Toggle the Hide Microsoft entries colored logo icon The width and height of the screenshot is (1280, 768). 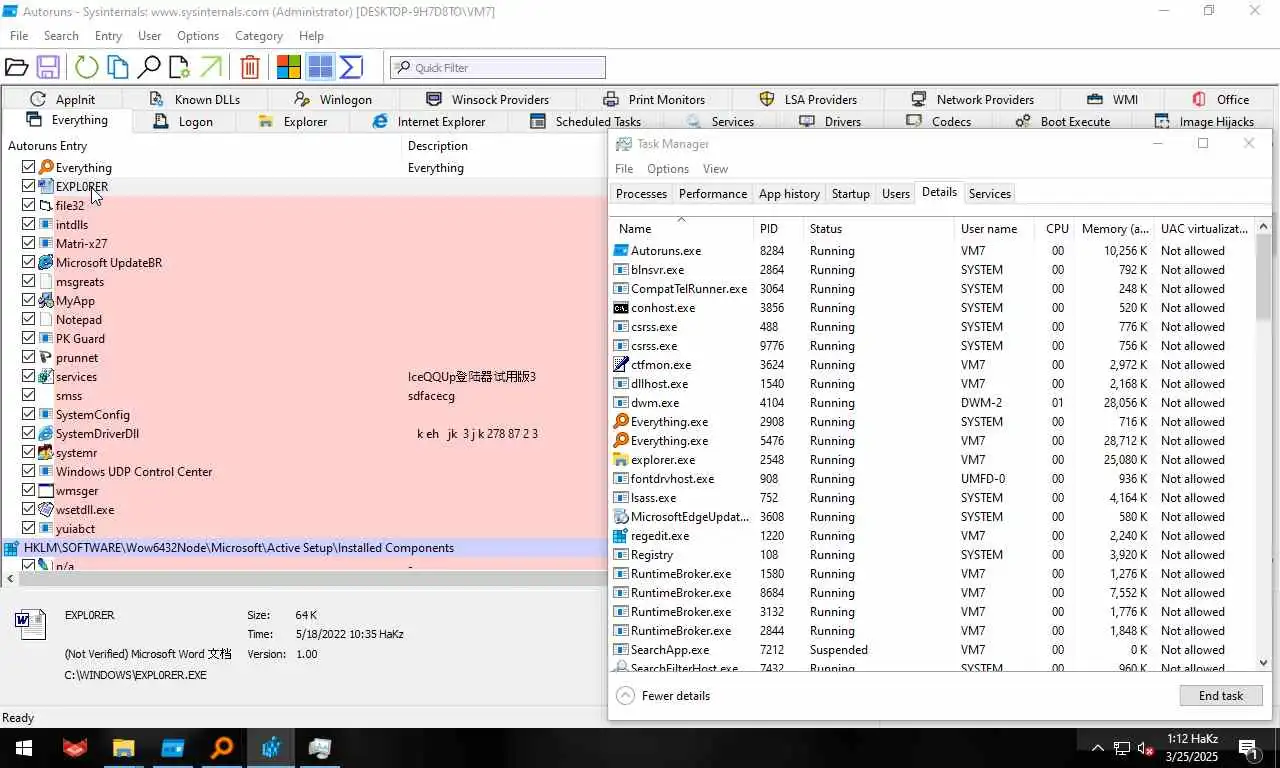coord(289,67)
